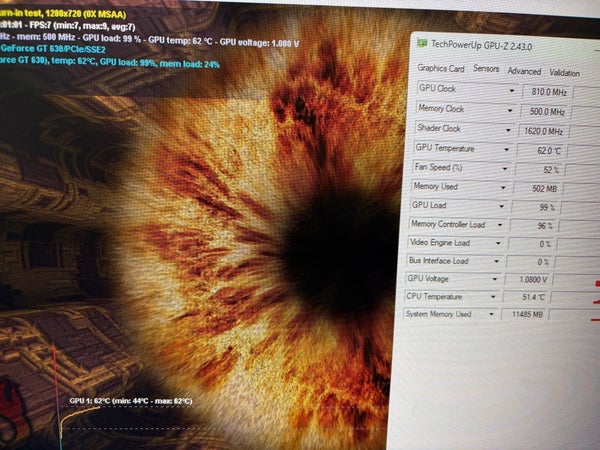Open the Memory Controller Load dropdown
This screenshot has height=450, width=600.
coord(499,225)
